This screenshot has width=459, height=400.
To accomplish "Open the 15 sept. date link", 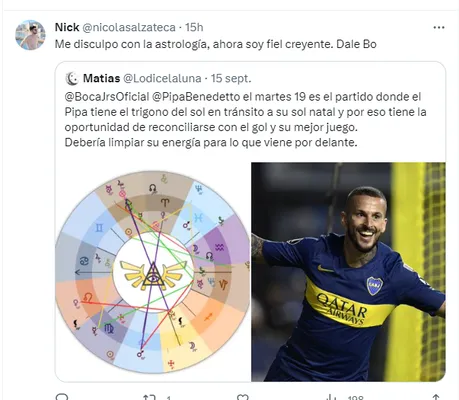I will tap(231, 78).
